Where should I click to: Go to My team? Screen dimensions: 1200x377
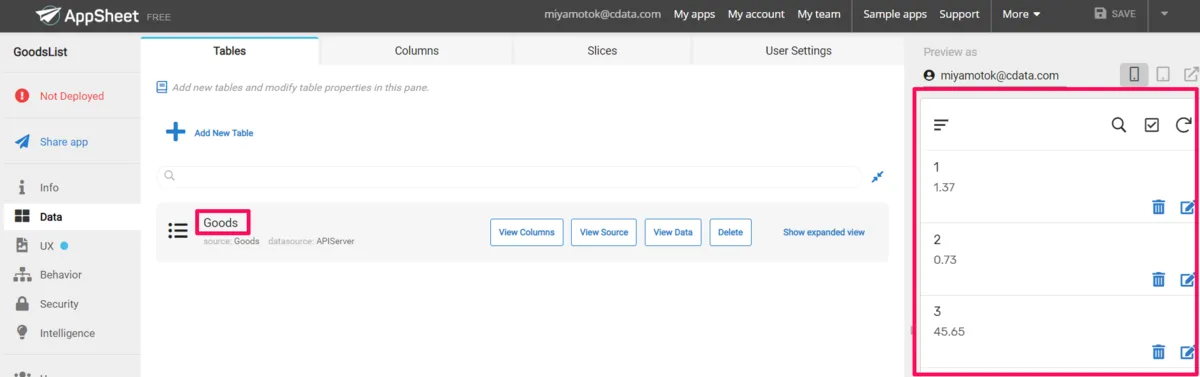point(819,14)
